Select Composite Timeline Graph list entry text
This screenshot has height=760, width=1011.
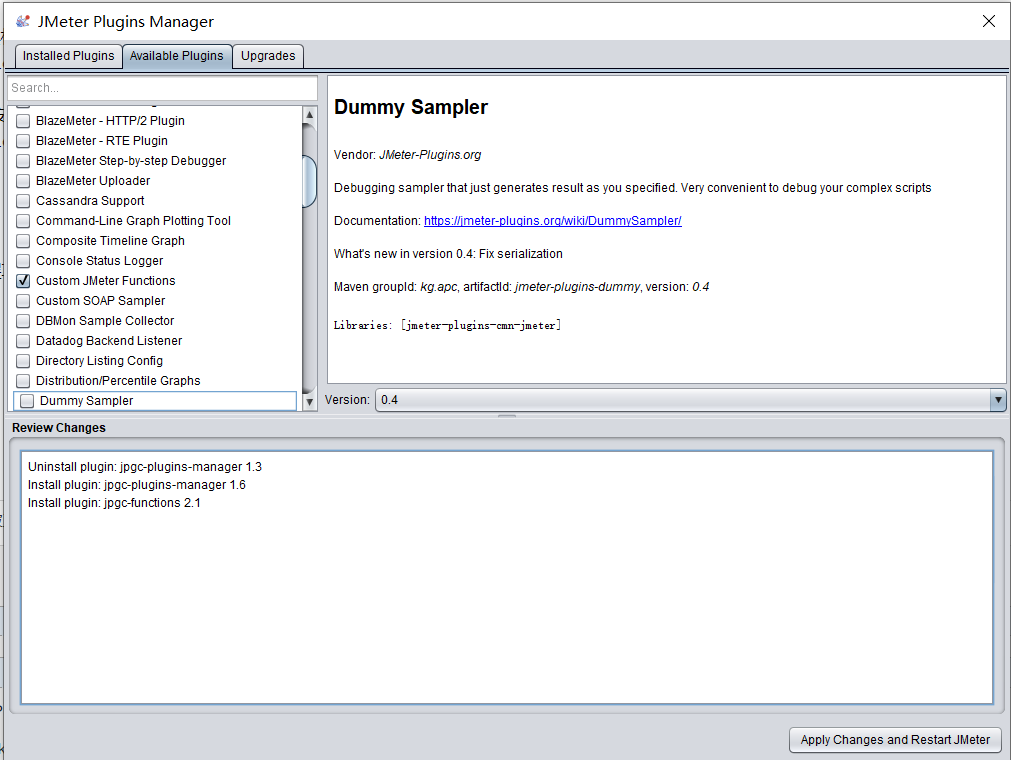[x=110, y=241]
